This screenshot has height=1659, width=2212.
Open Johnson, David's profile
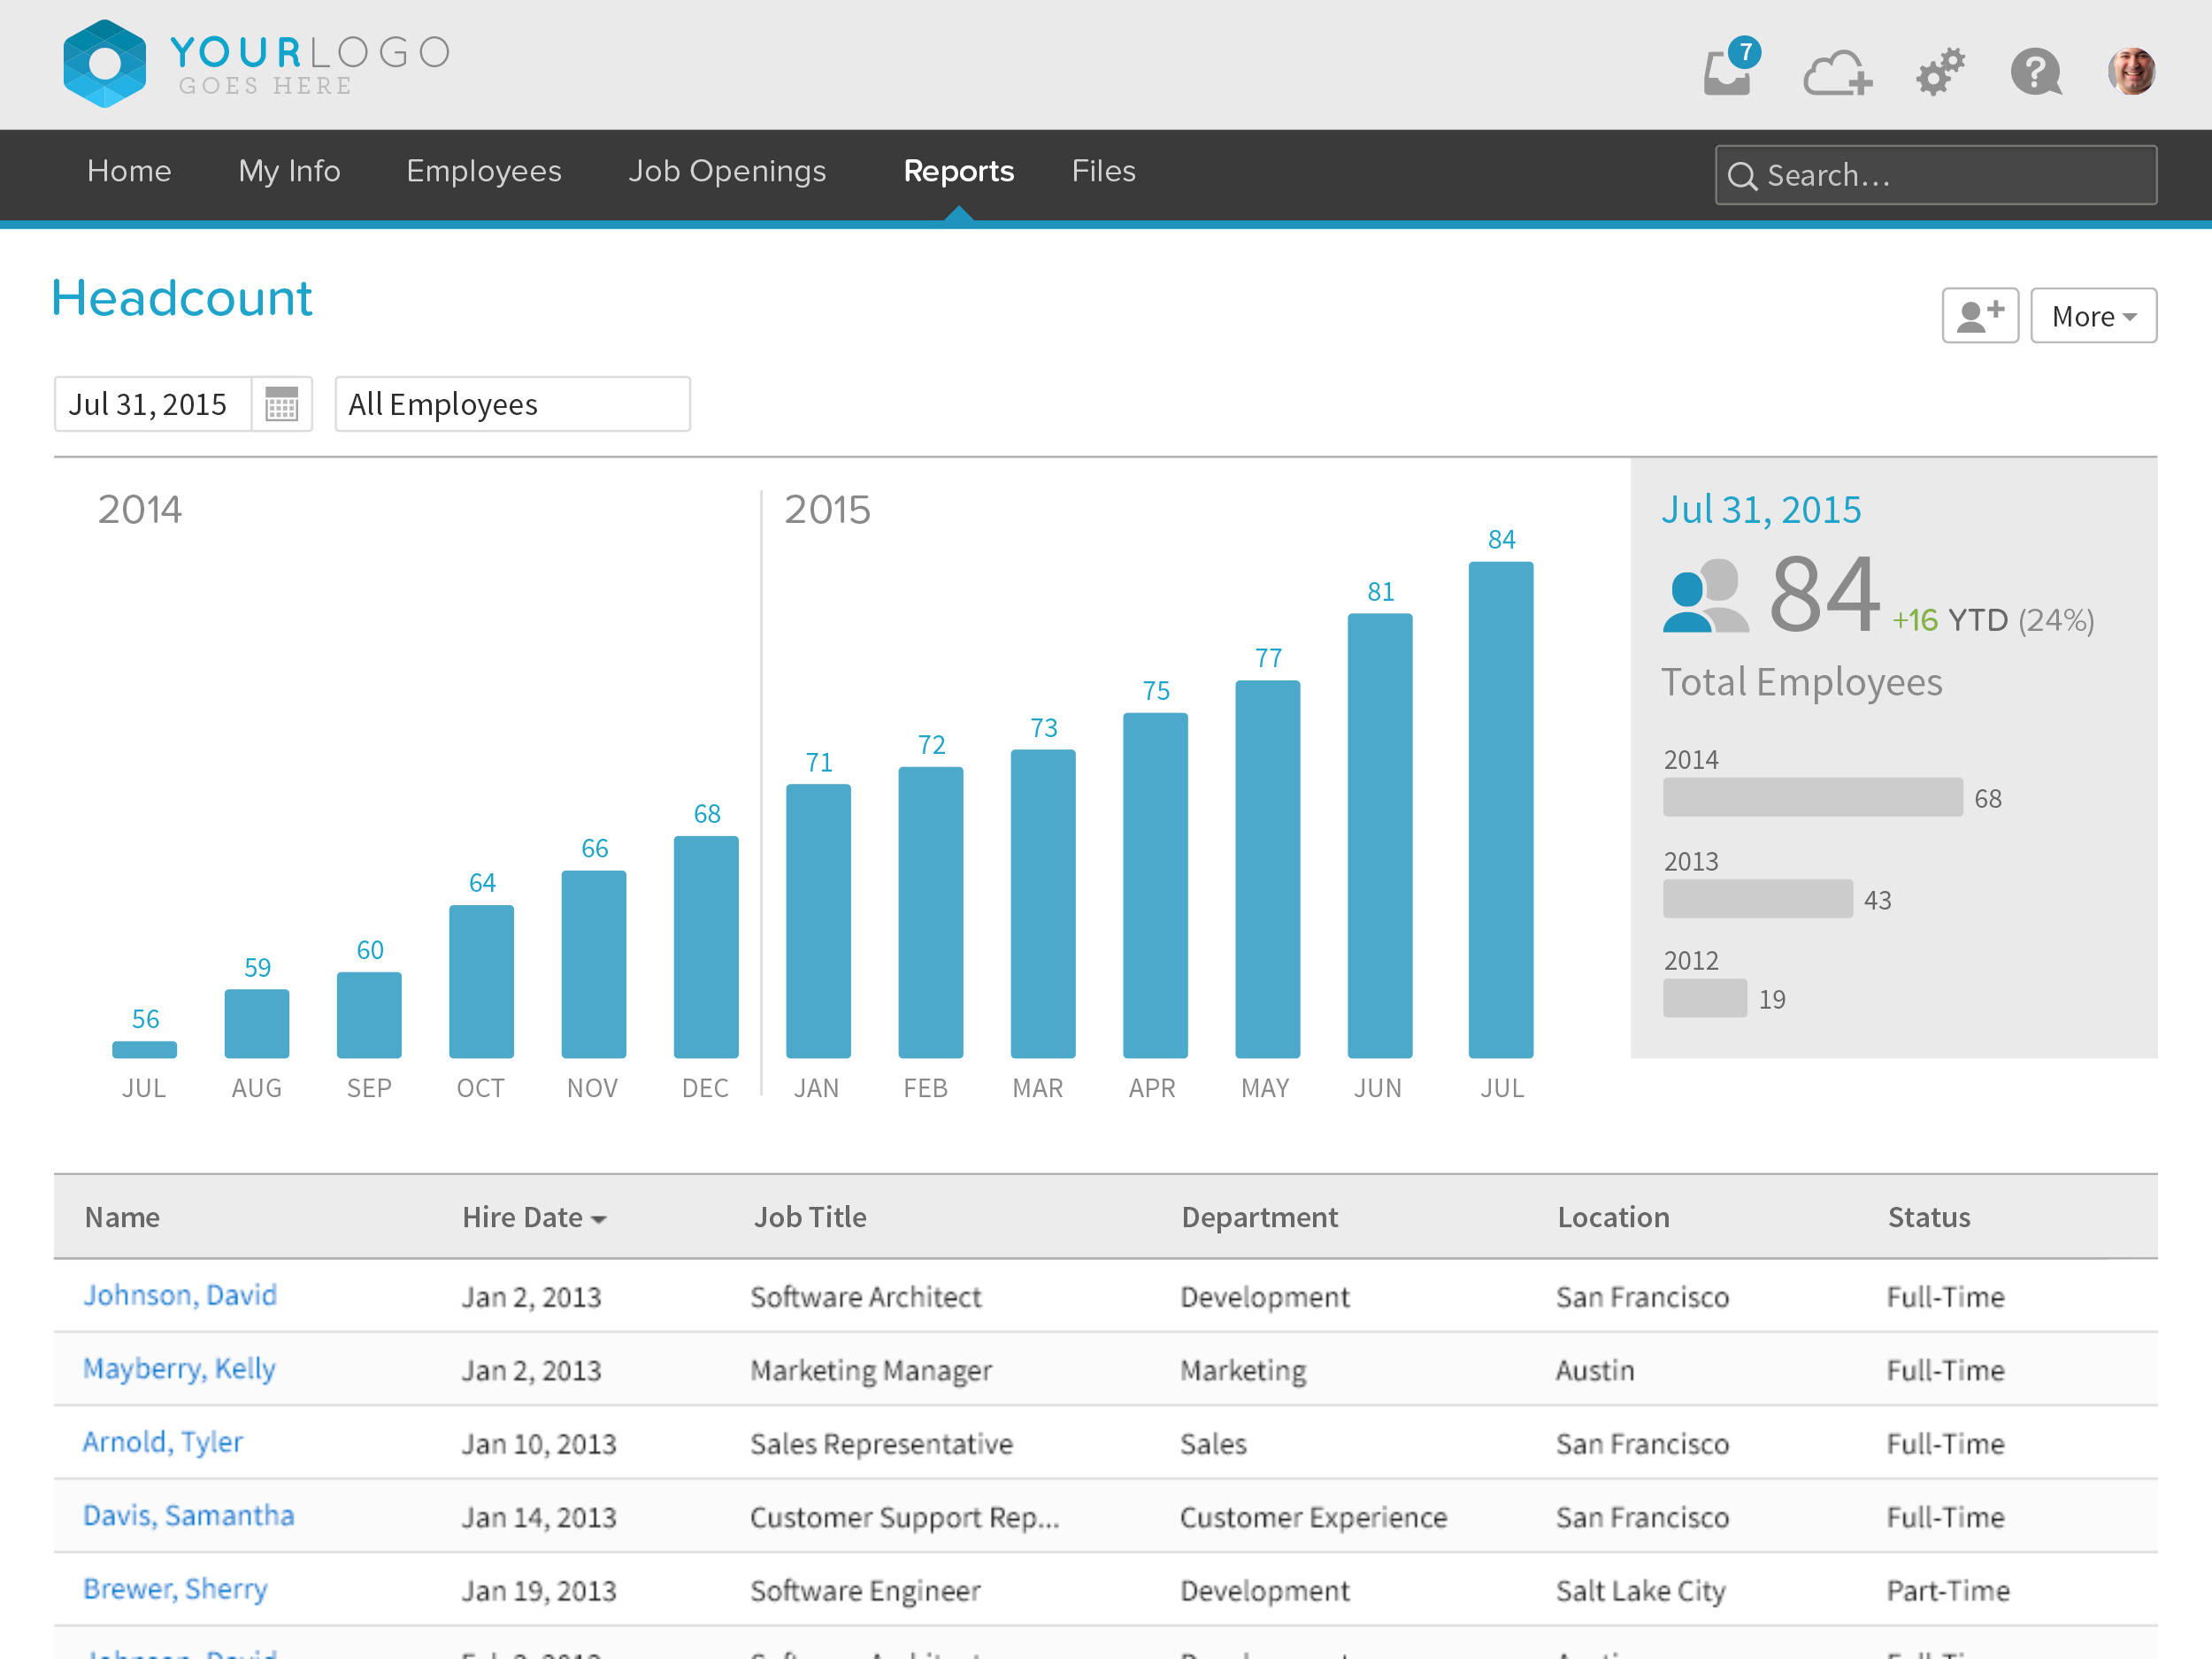(x=180, y=1295)
